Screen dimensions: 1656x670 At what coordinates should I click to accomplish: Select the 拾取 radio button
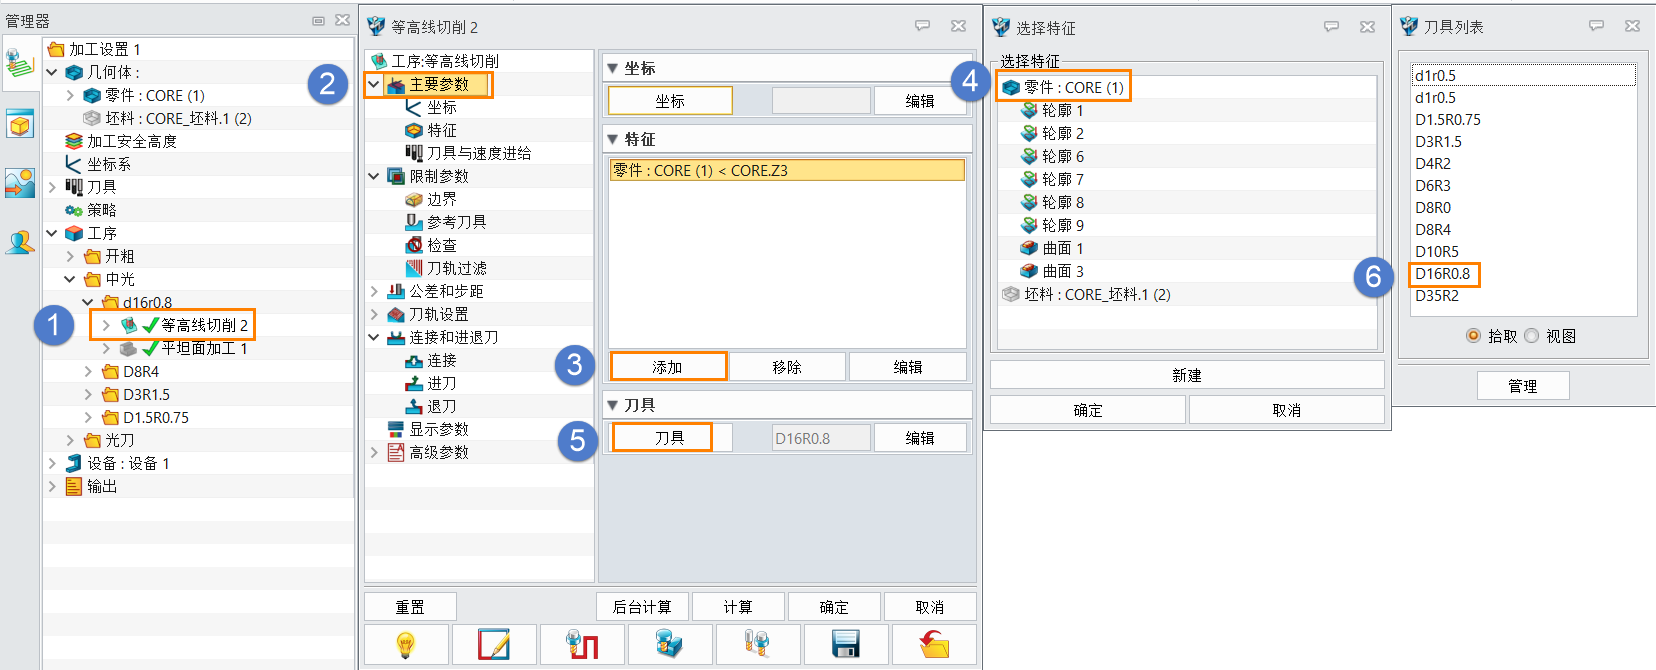(1473, 336)
